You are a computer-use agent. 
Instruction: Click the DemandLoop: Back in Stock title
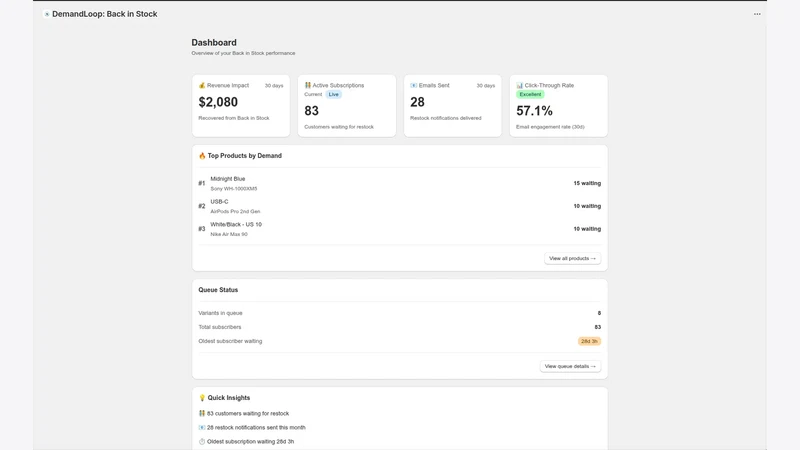pos(105,14)
